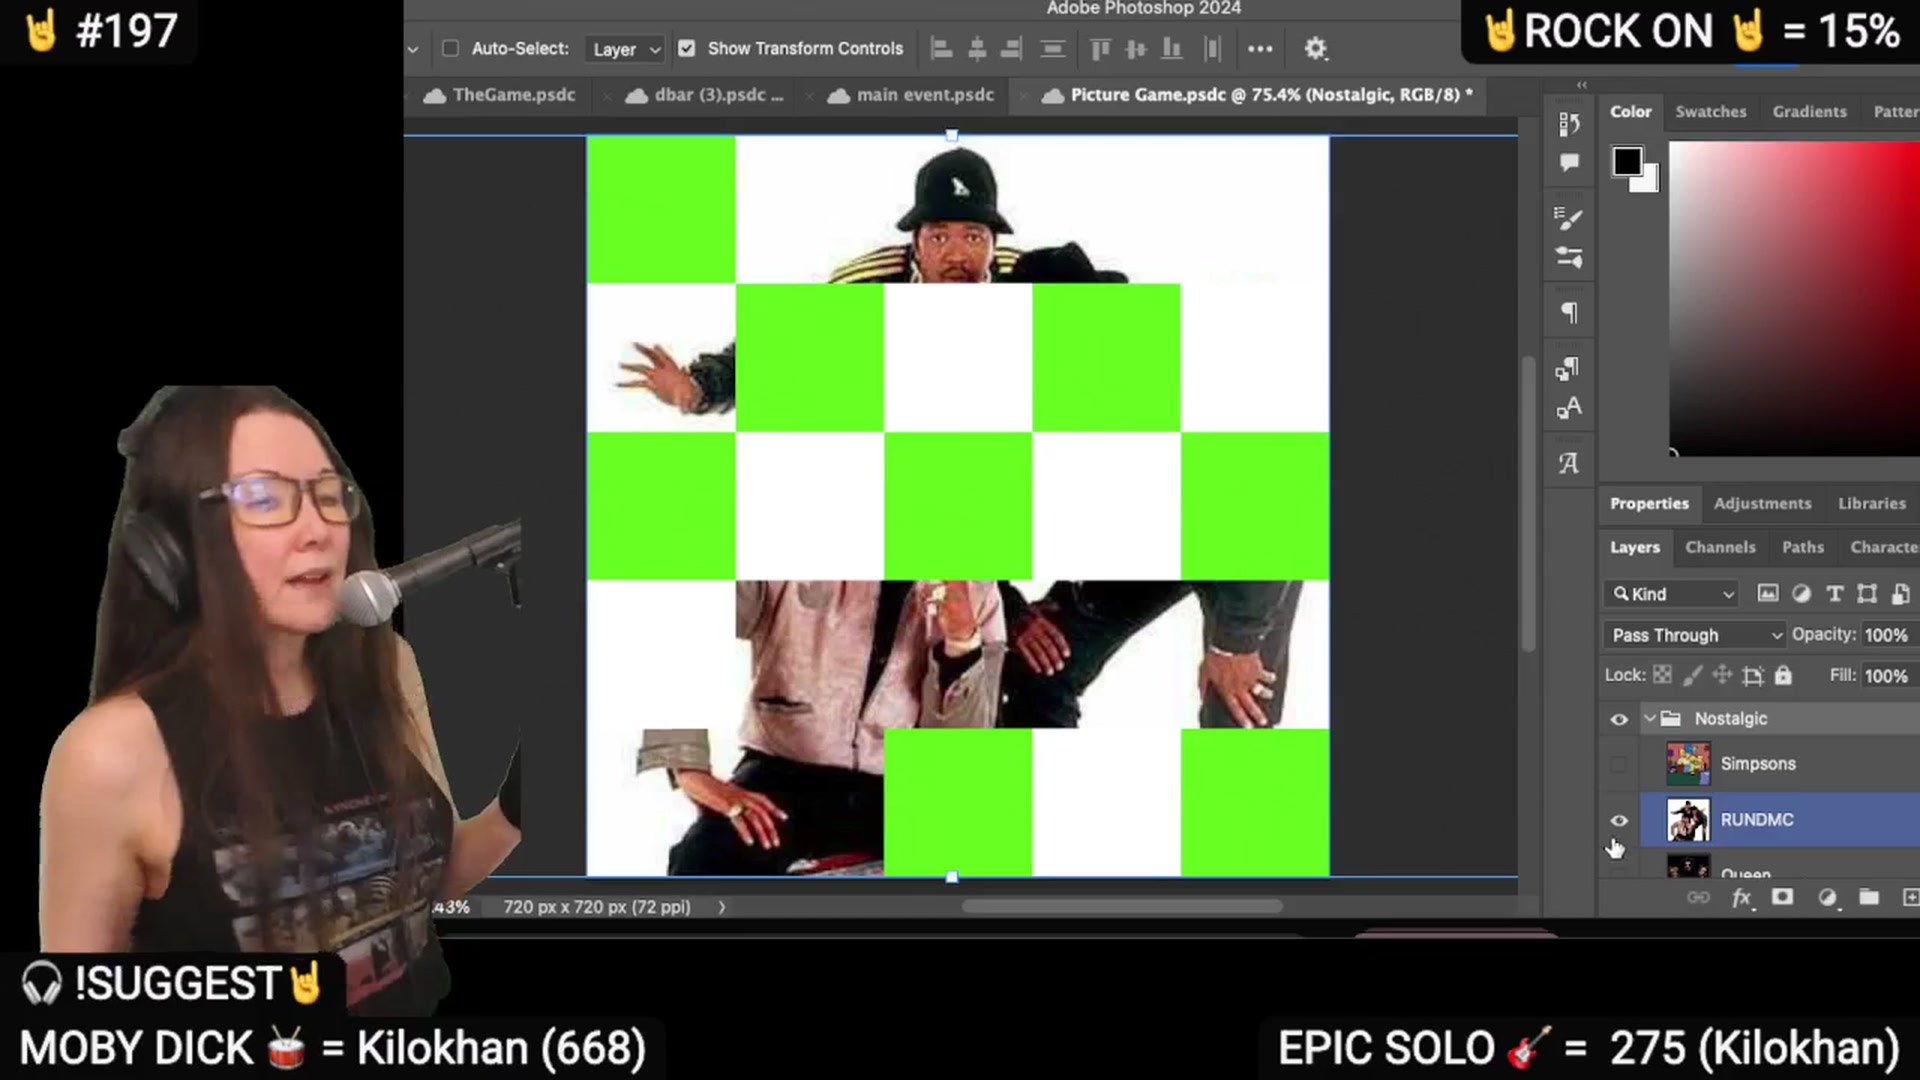Collapse the Nostalgic group
This screenshot has width=1920, height=1080.
pos(1649,719)
